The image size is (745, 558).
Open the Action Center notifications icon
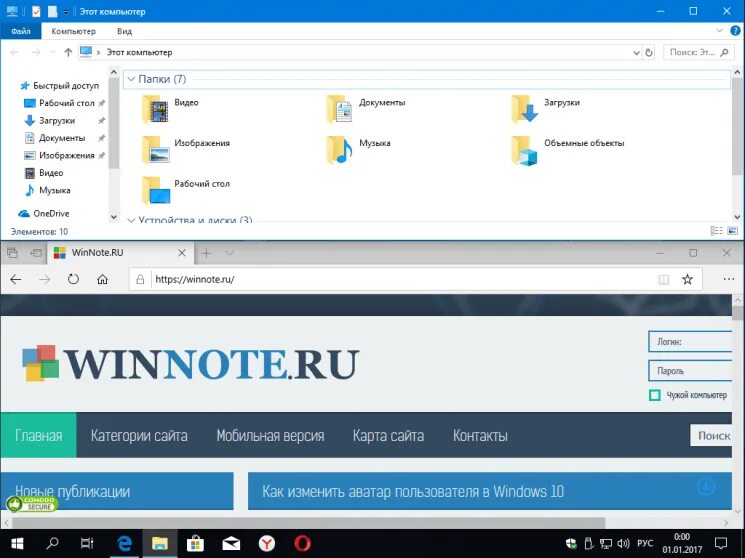point(721,543)
